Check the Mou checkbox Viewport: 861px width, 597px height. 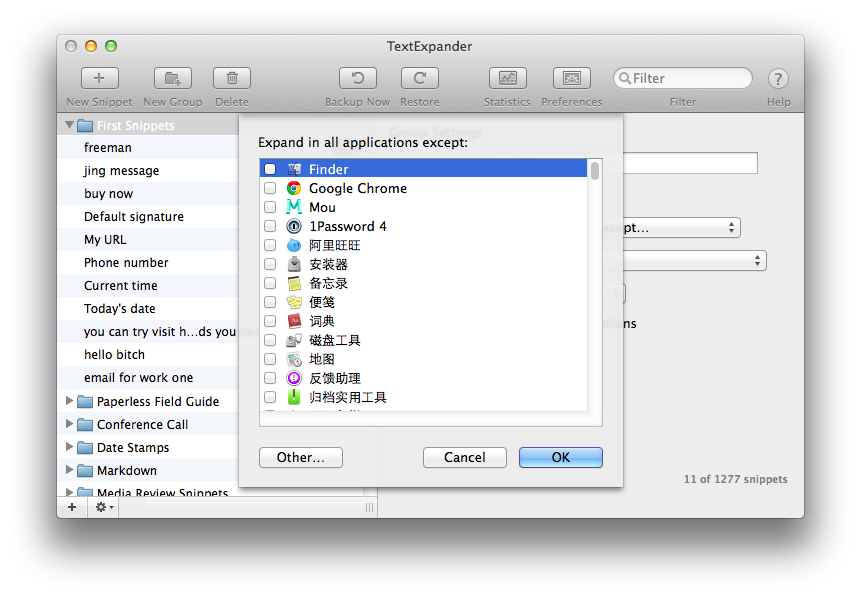[270, 207]
